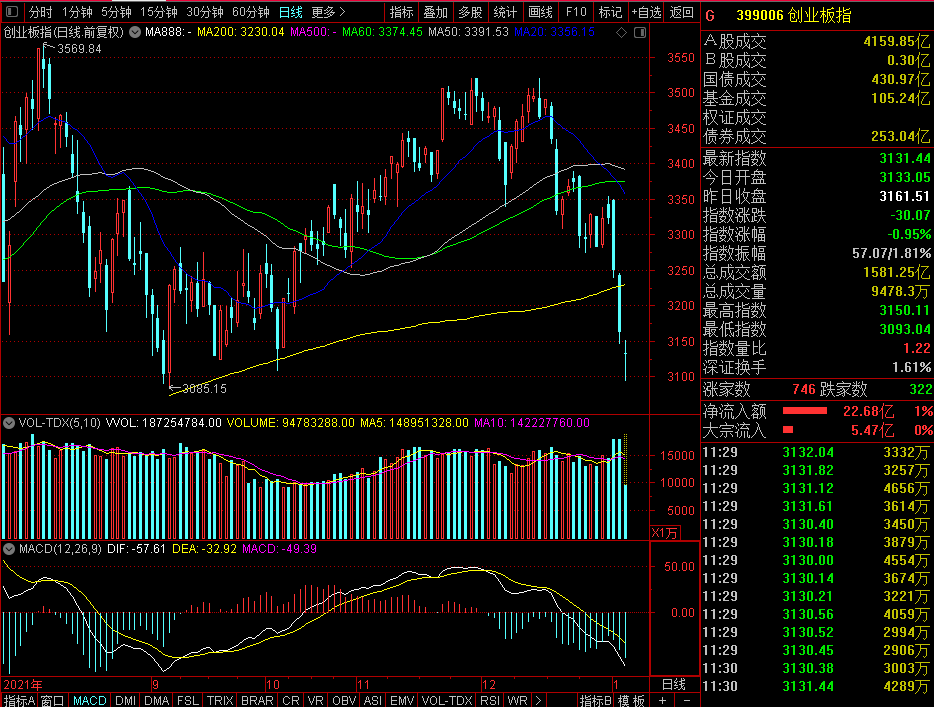Select the RSI indicator tab

(490, 700)
